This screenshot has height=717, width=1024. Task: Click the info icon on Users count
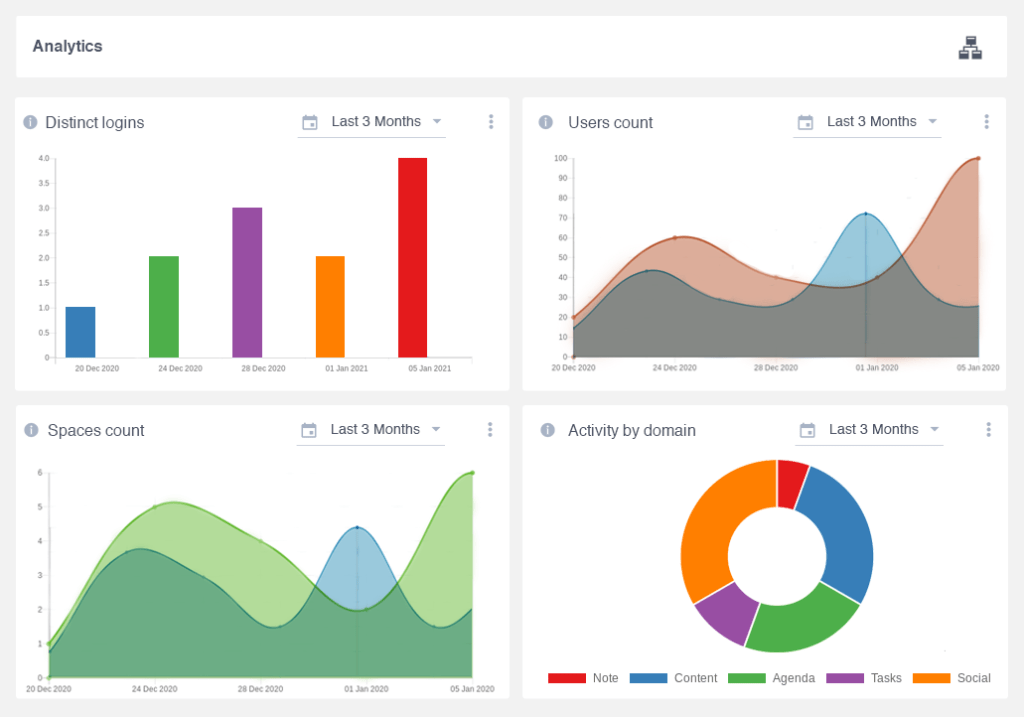pos(545,122)
